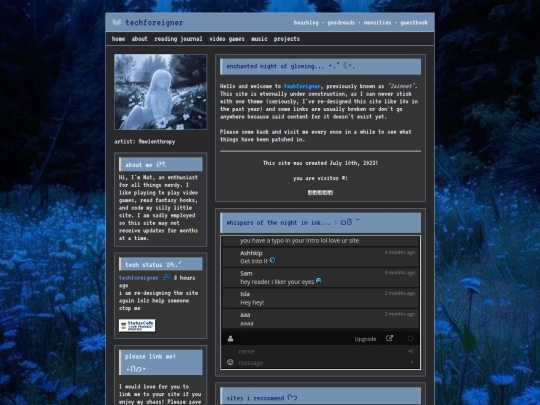Click the chat user profile icon
This screenshot has width=540, height=405.
click(230, 339)
